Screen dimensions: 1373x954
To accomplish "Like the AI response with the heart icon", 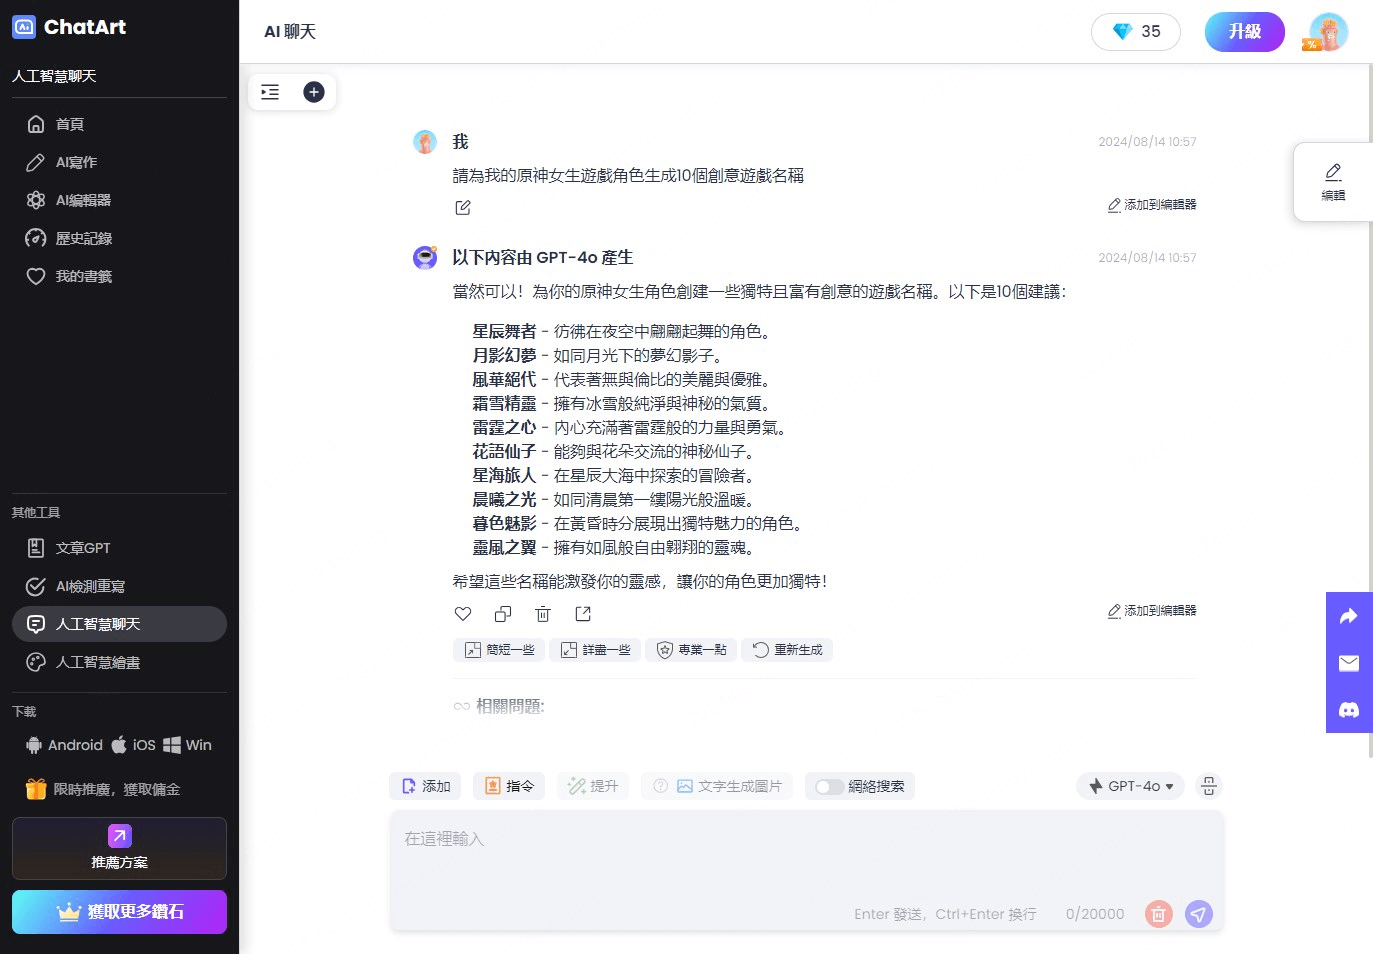I will pos(462,613).
